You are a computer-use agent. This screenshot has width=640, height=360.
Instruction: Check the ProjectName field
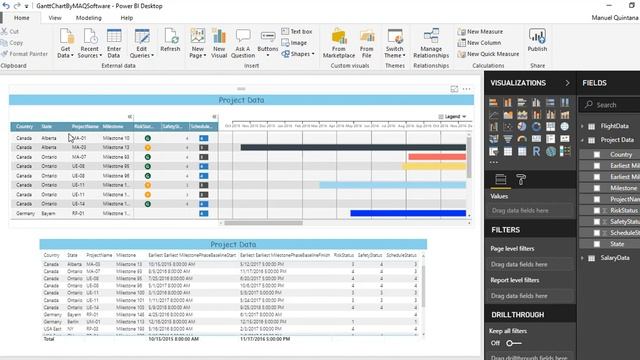597,199
